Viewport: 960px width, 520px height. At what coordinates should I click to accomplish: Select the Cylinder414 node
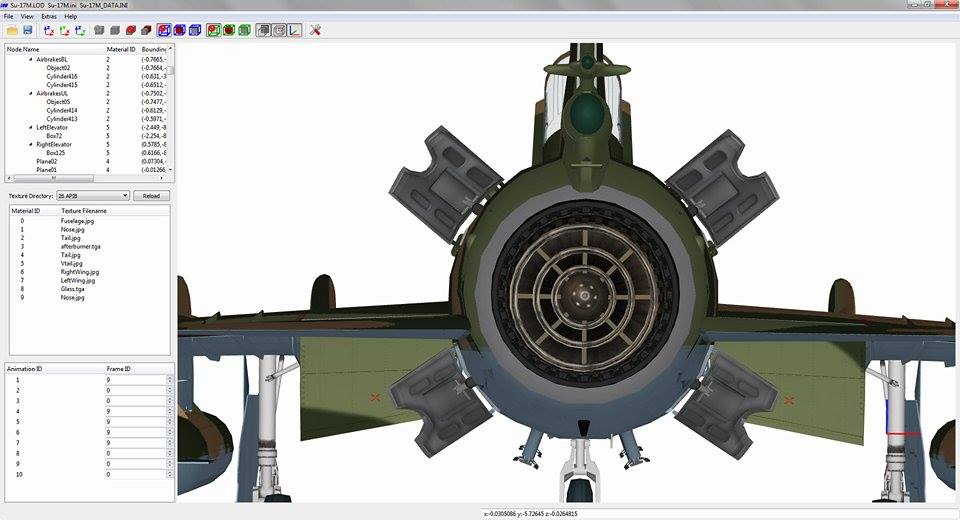[62, 110]
